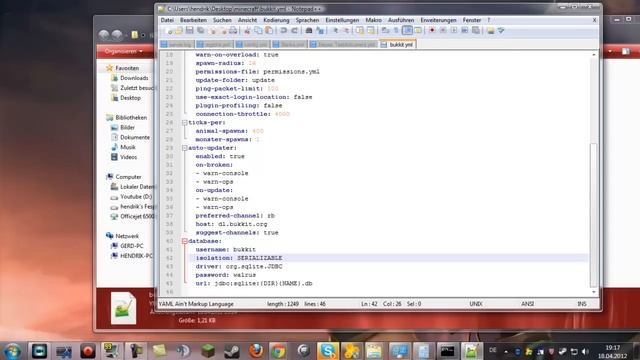Open the Organisieren dropdown in Explorer
Image resolution: width=640 pixels, height=360 pixels.
[124, 51]
